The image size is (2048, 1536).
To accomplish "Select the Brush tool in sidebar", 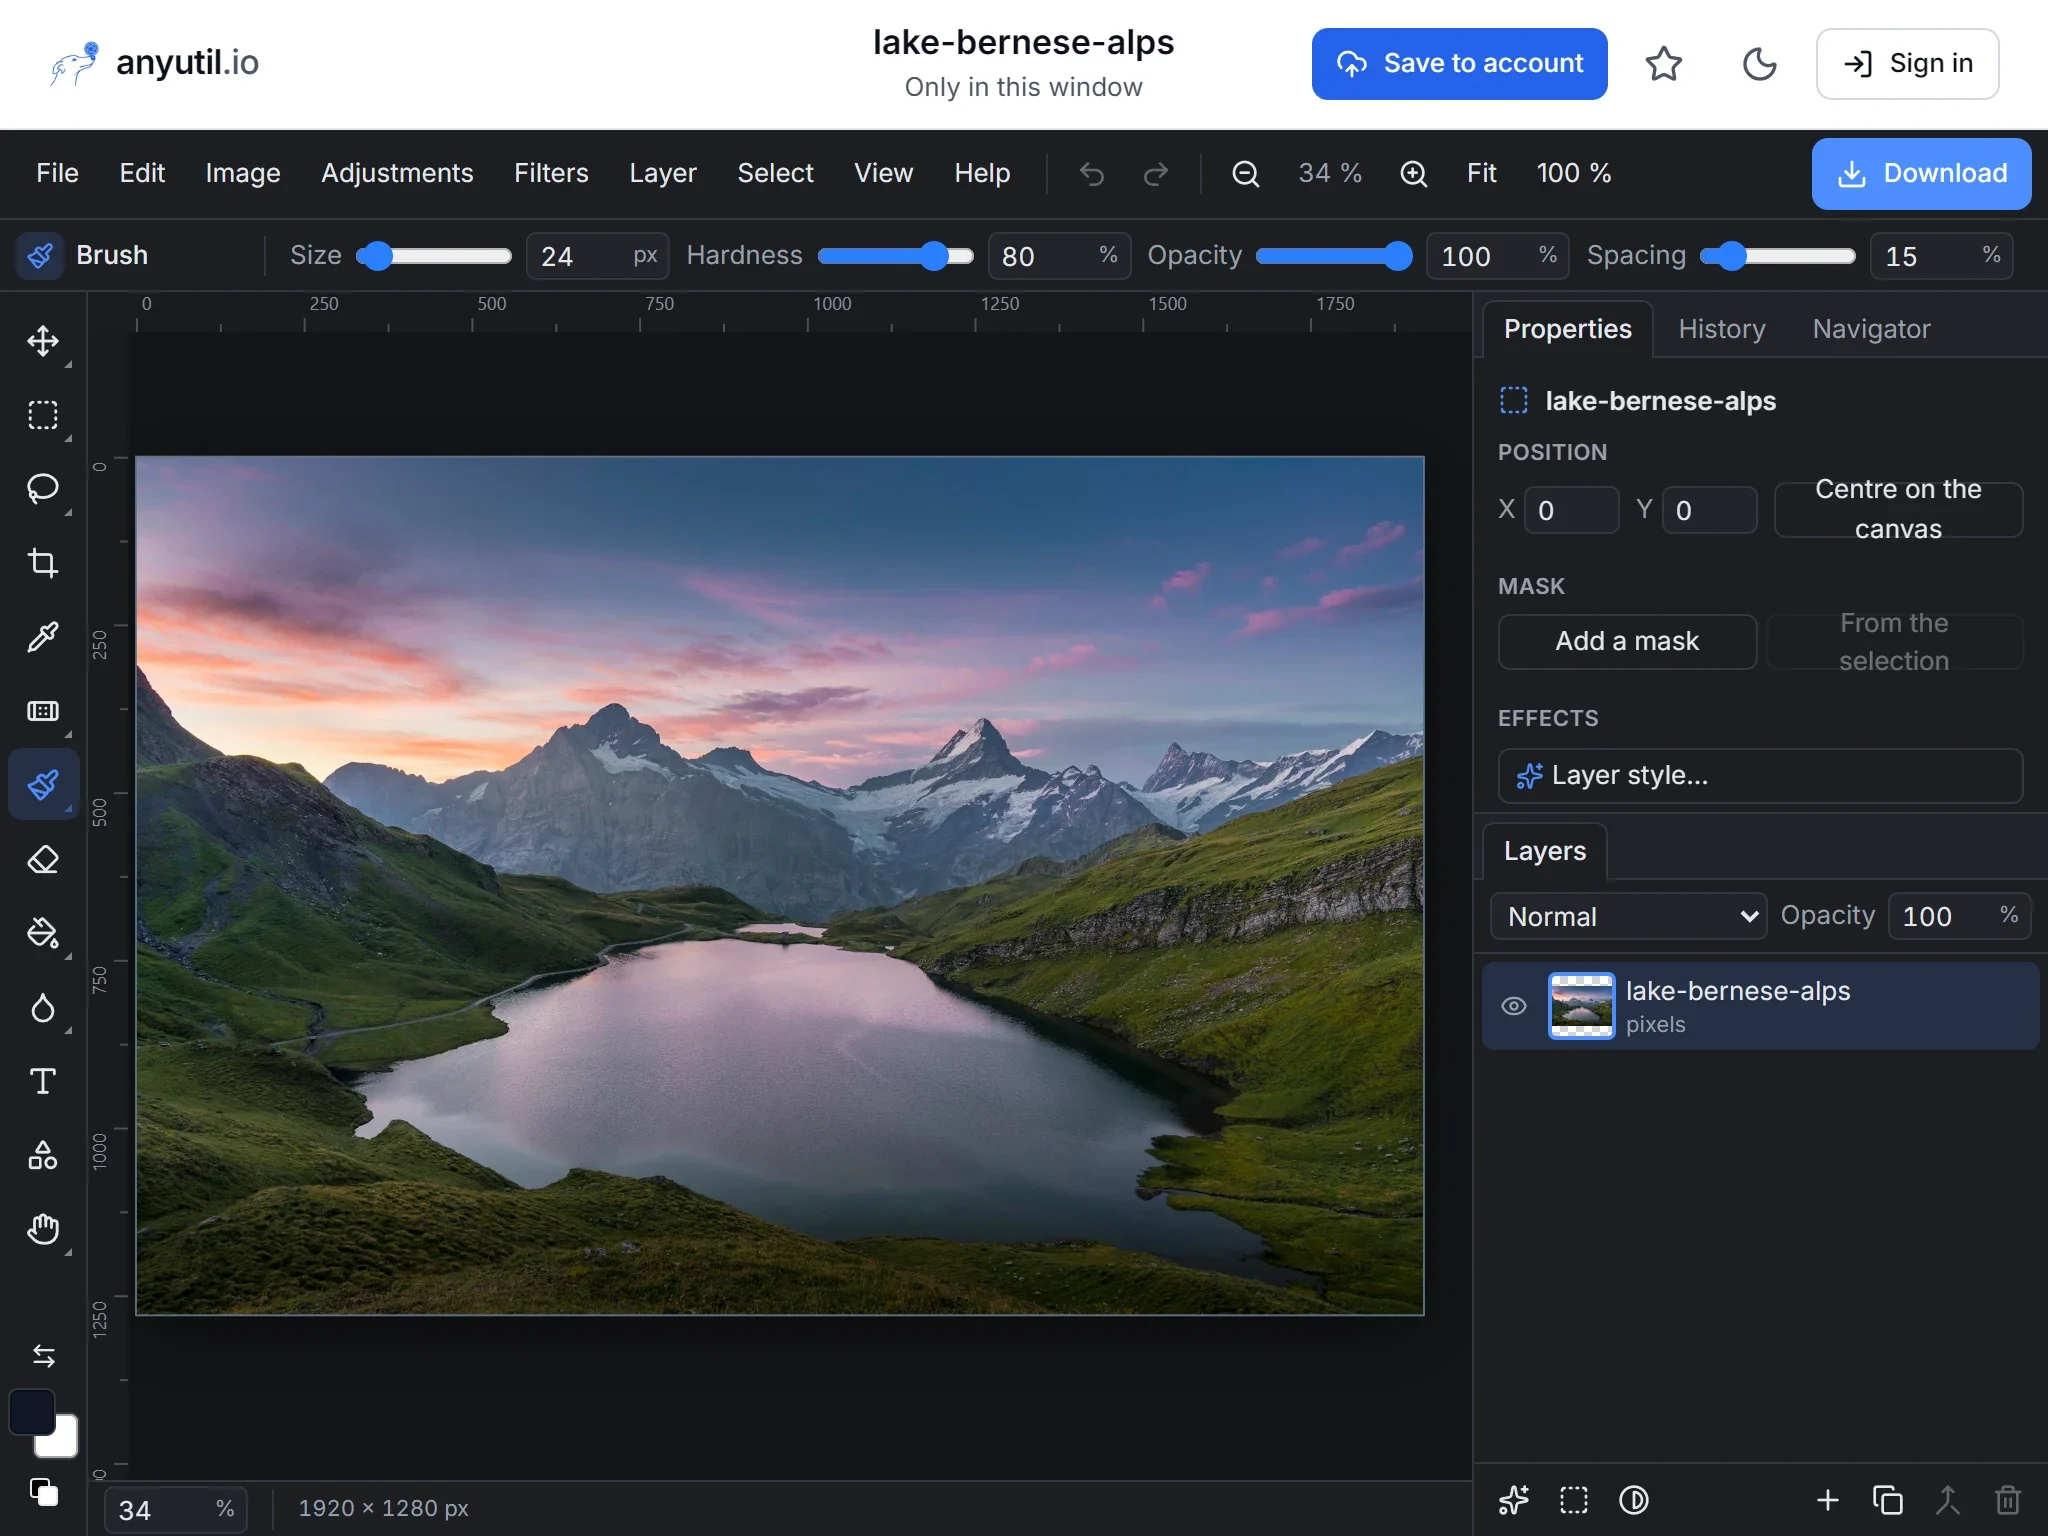I will click(43, 785).
